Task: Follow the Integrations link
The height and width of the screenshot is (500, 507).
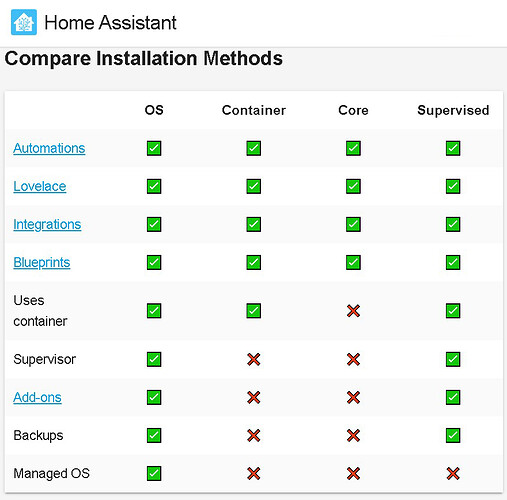Action: [47, 224]
